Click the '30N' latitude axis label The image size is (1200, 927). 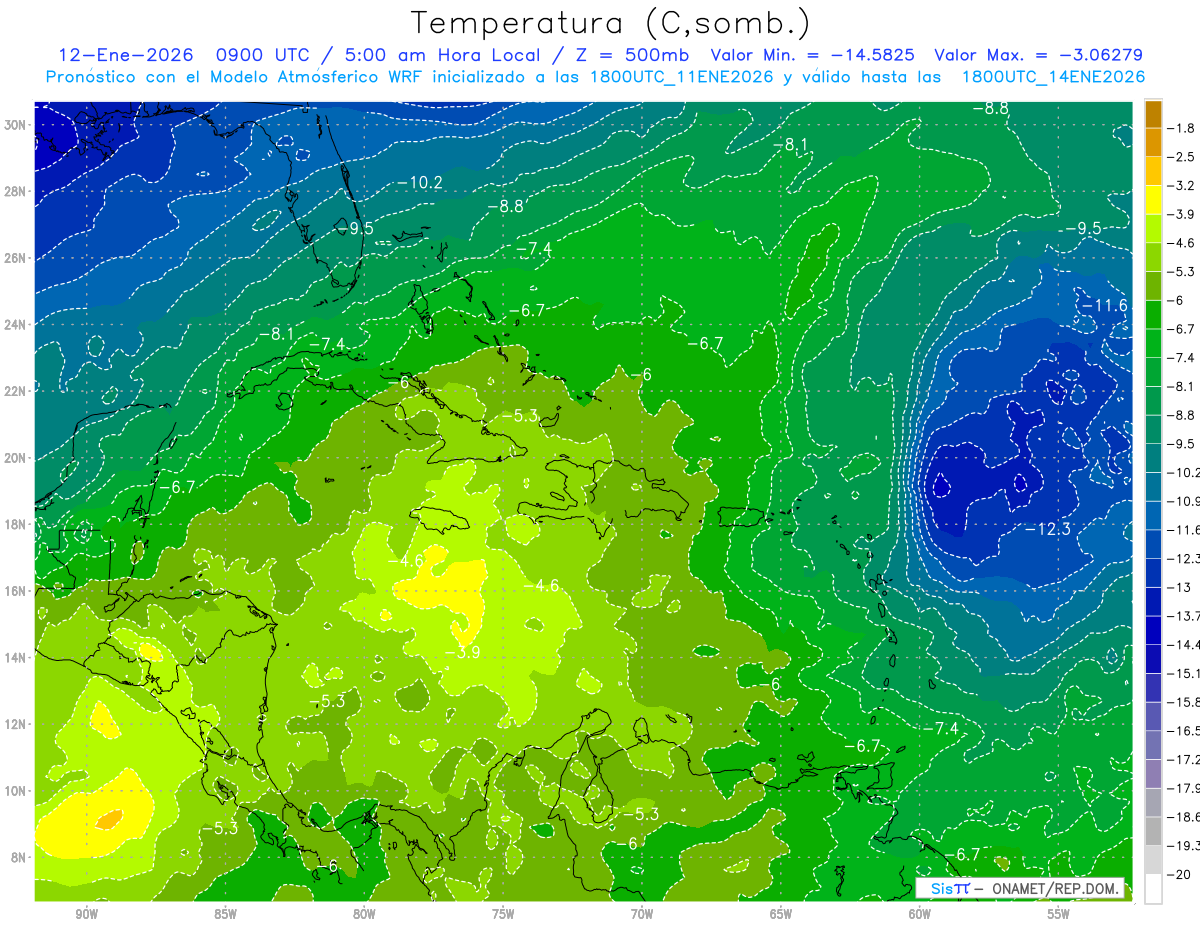coord(15,125)
